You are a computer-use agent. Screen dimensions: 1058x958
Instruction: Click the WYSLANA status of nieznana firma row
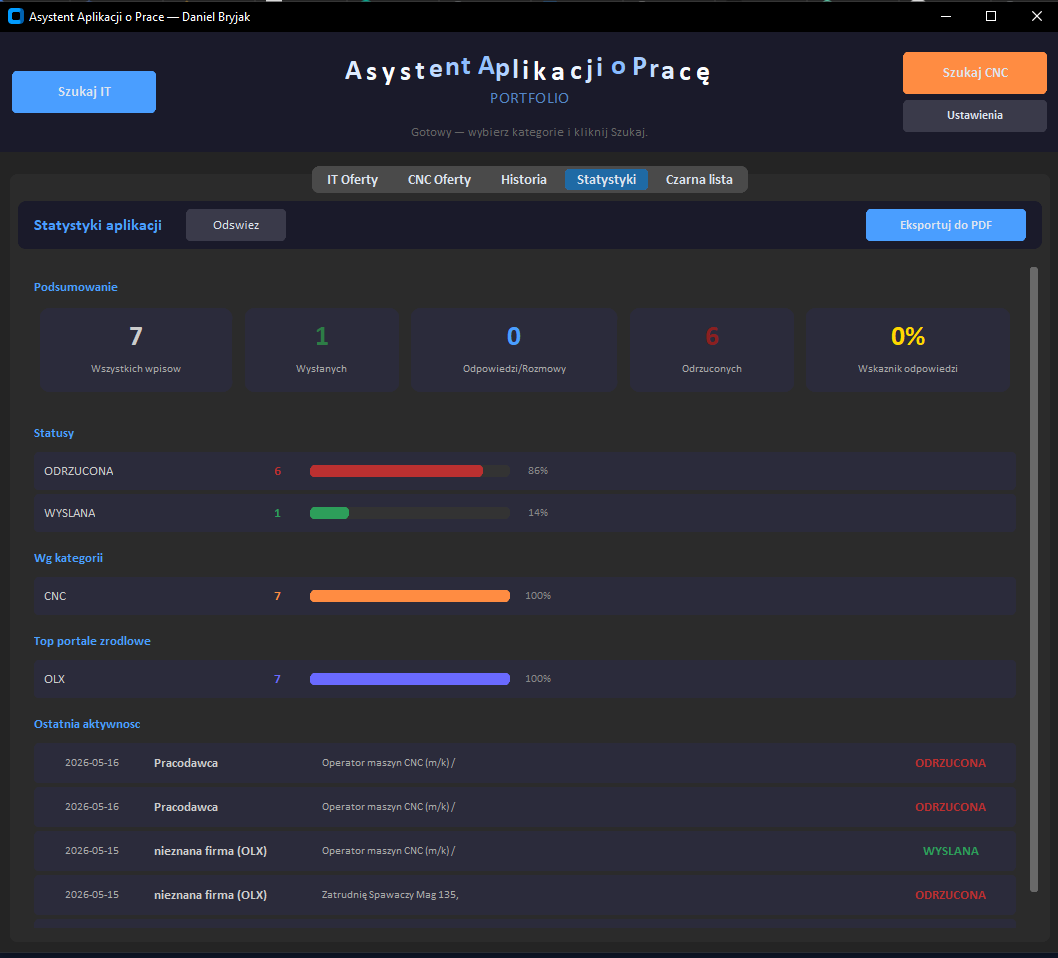[950, 851]
